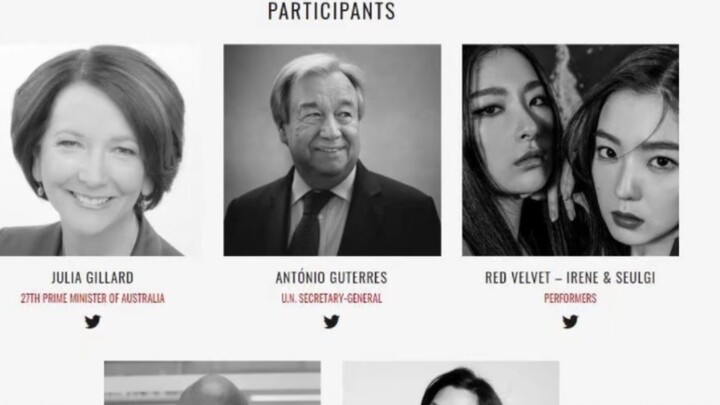The height and width of the screenshot is (405, 720).
Task: Open Red Velvet's Twitter icon
Action: [x=570, y=321]
